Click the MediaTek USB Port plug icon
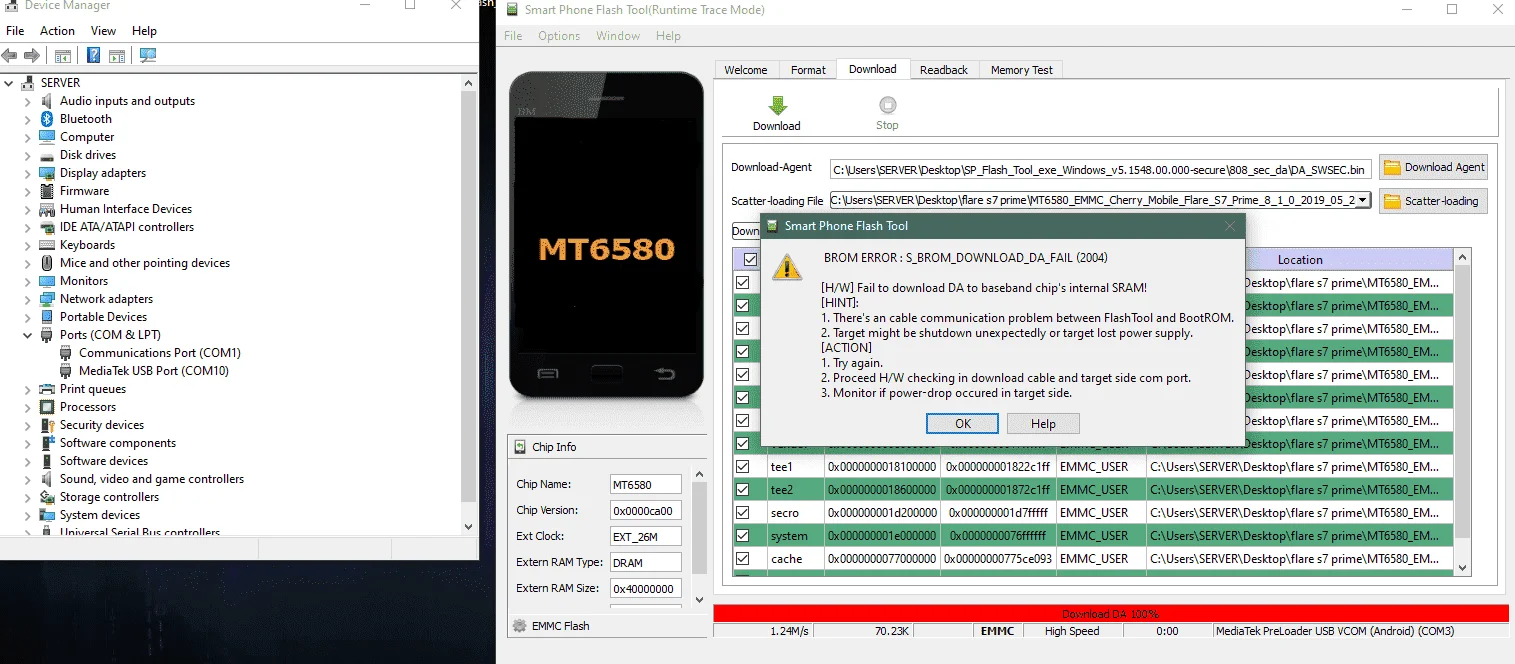The width and height of the screenshot is (1515, 664). click(x=66, y=371)
